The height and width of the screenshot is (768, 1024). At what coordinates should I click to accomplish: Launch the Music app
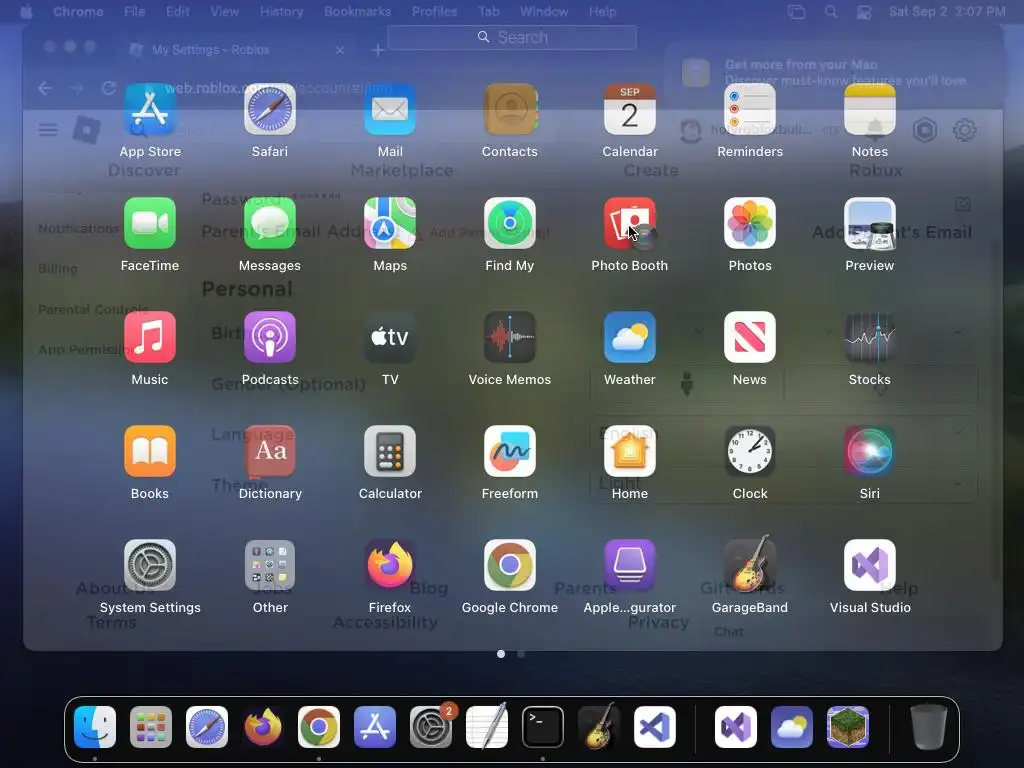point(150,337)
